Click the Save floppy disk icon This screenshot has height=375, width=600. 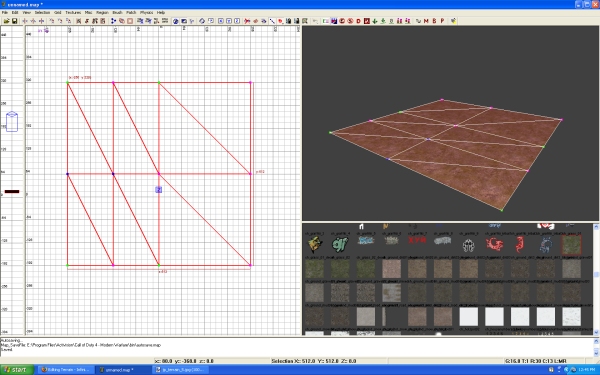pos(14,21)
